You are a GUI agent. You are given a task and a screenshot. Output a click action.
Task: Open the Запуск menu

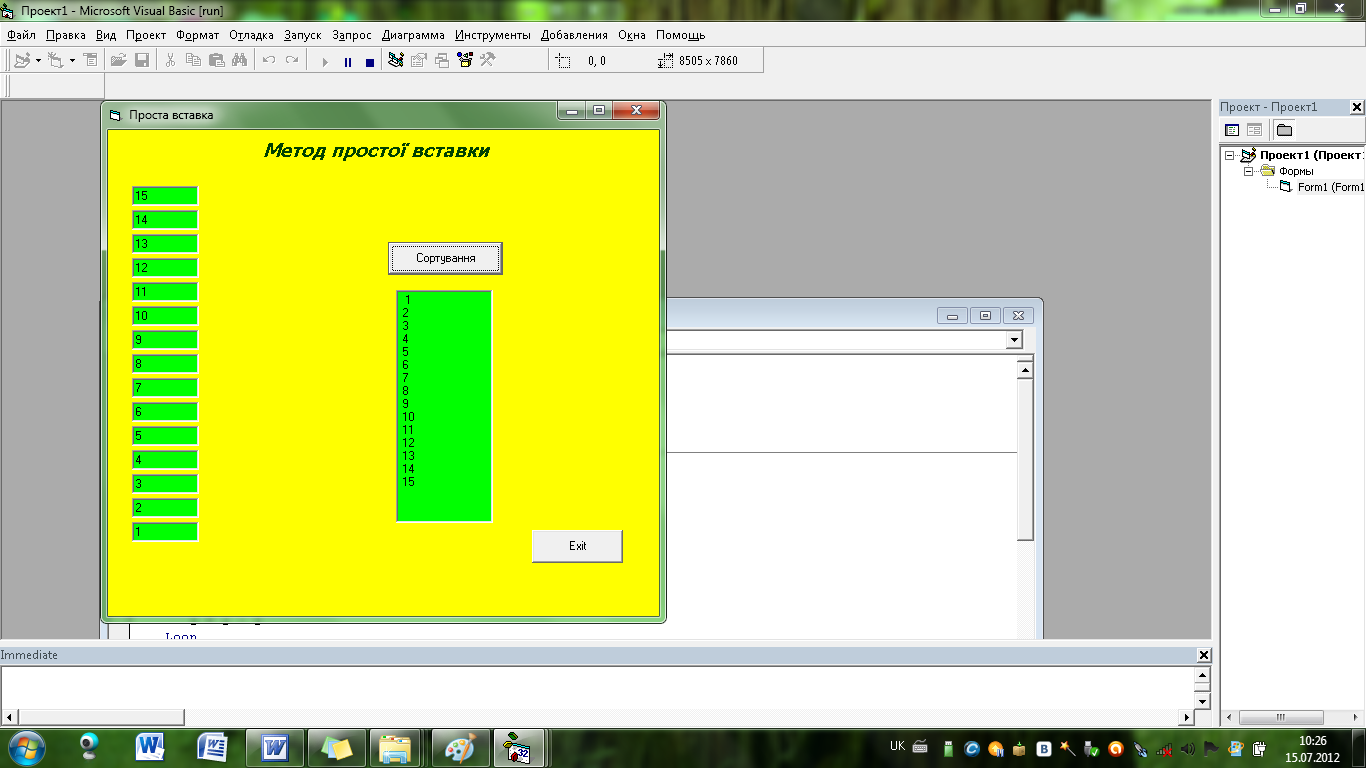pos(303,35)
